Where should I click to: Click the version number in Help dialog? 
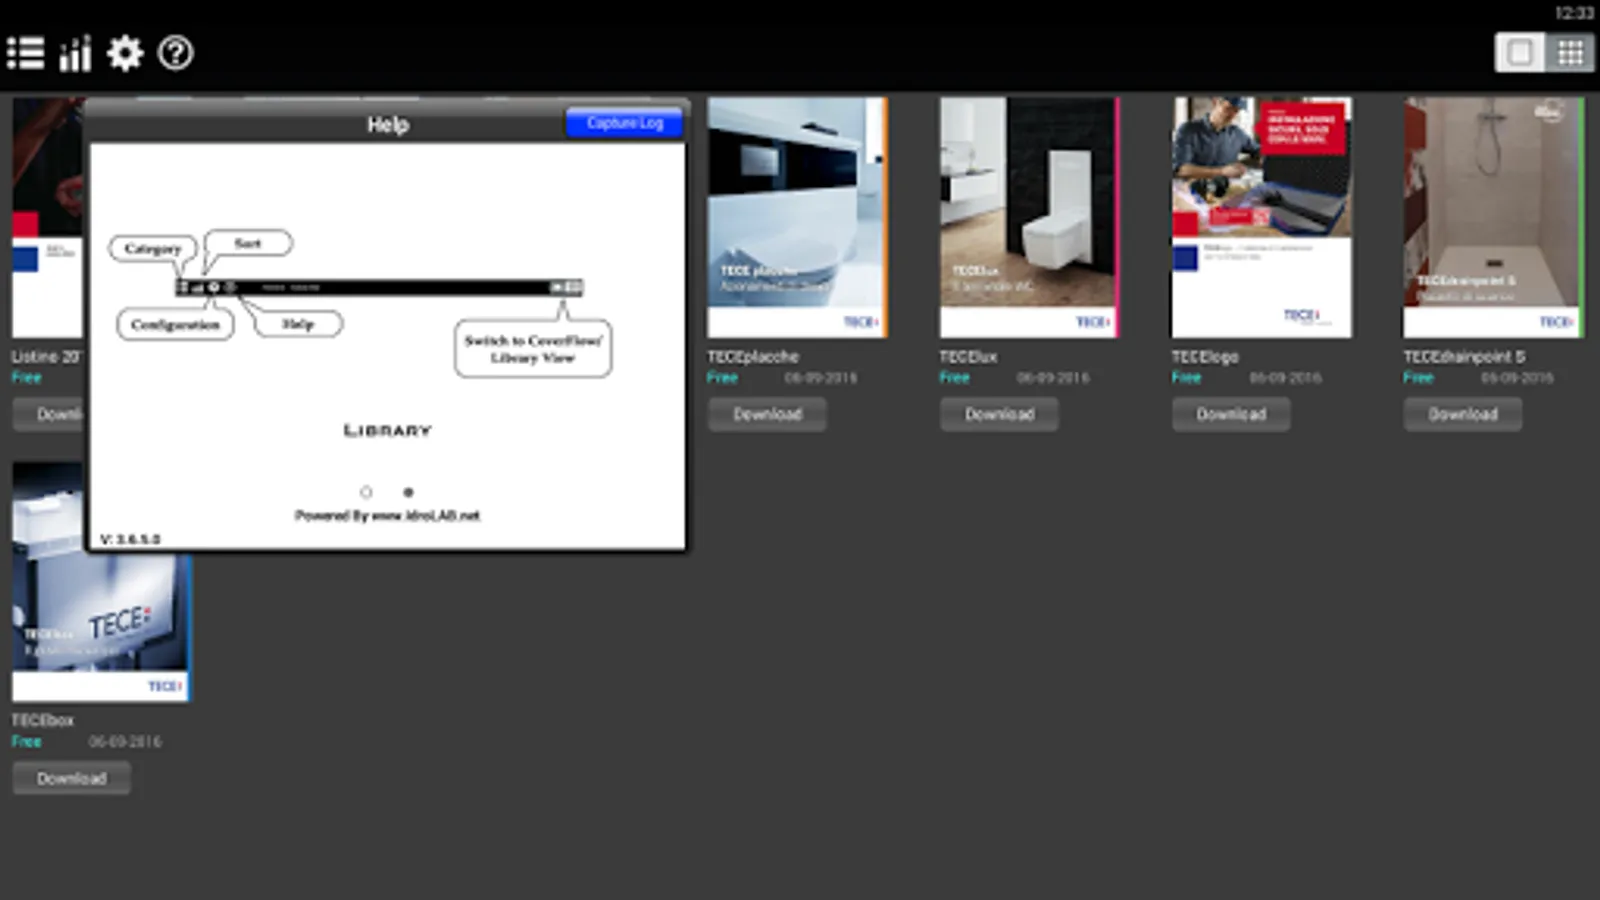[x=130, y=540]
